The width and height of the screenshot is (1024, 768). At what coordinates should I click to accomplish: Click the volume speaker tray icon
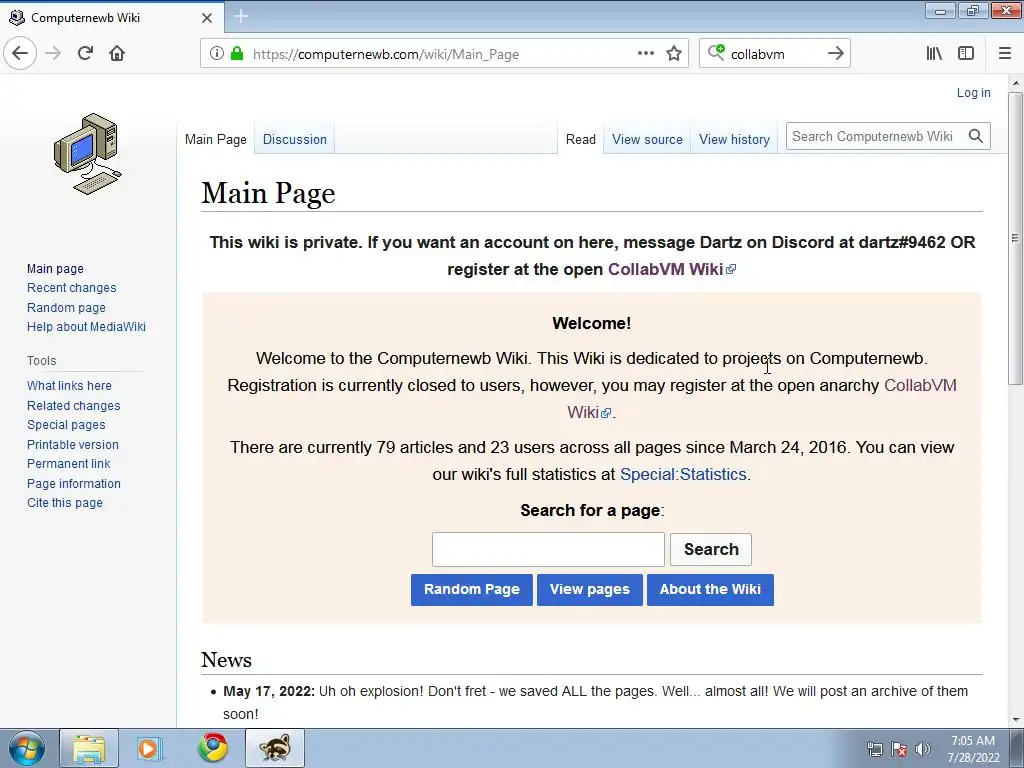(923, 749)
